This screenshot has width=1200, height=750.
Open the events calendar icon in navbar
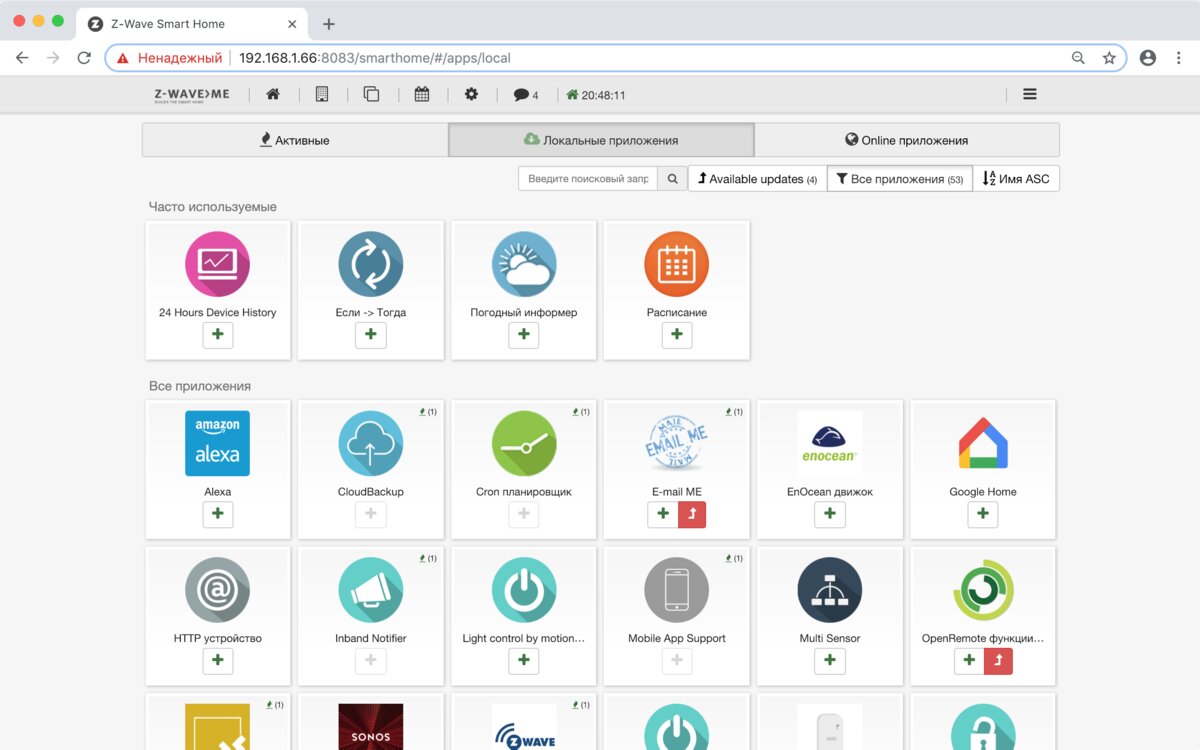[422, 95]
